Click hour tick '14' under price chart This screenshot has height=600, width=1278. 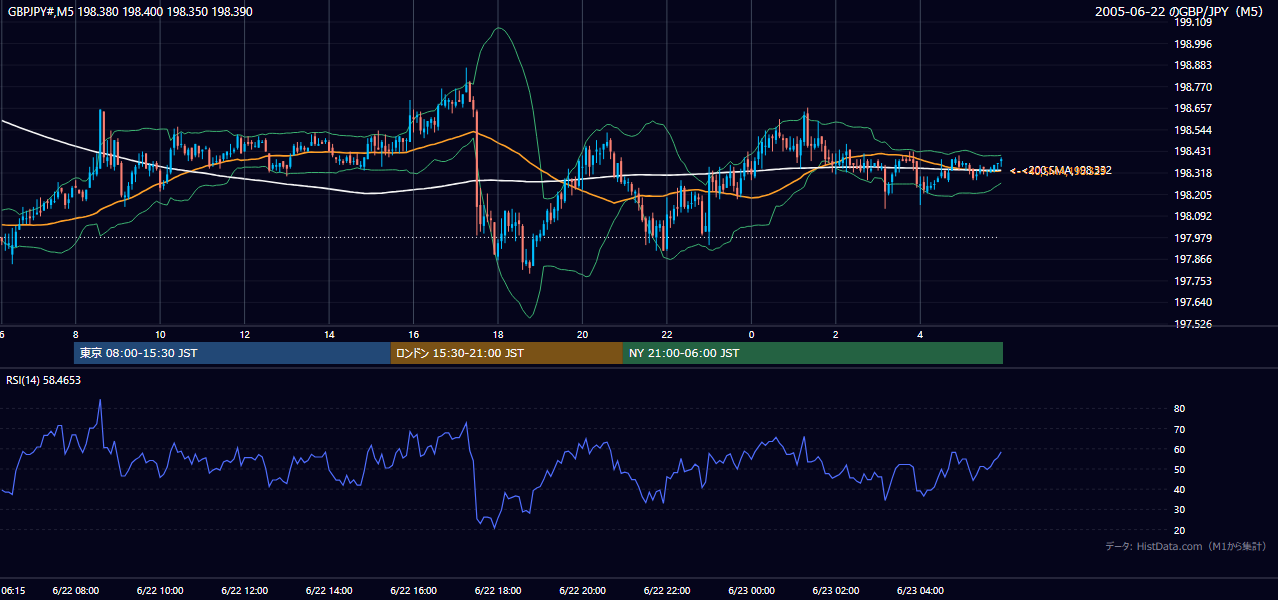coord(329,335)
